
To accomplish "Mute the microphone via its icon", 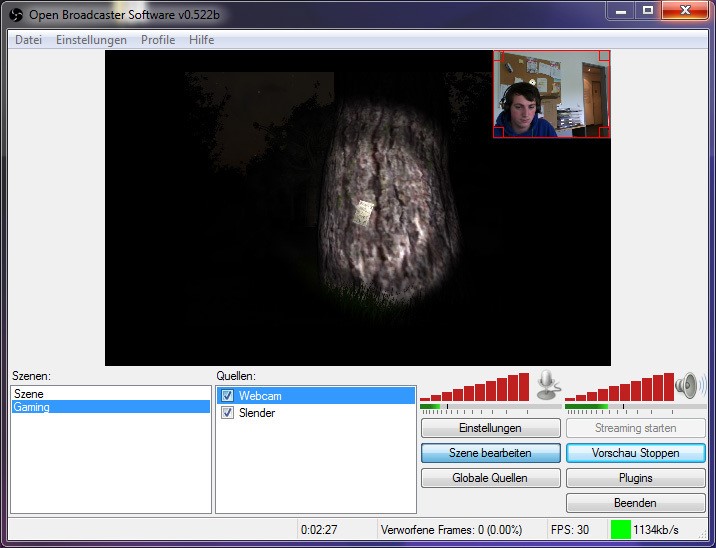I will (548, 385).
